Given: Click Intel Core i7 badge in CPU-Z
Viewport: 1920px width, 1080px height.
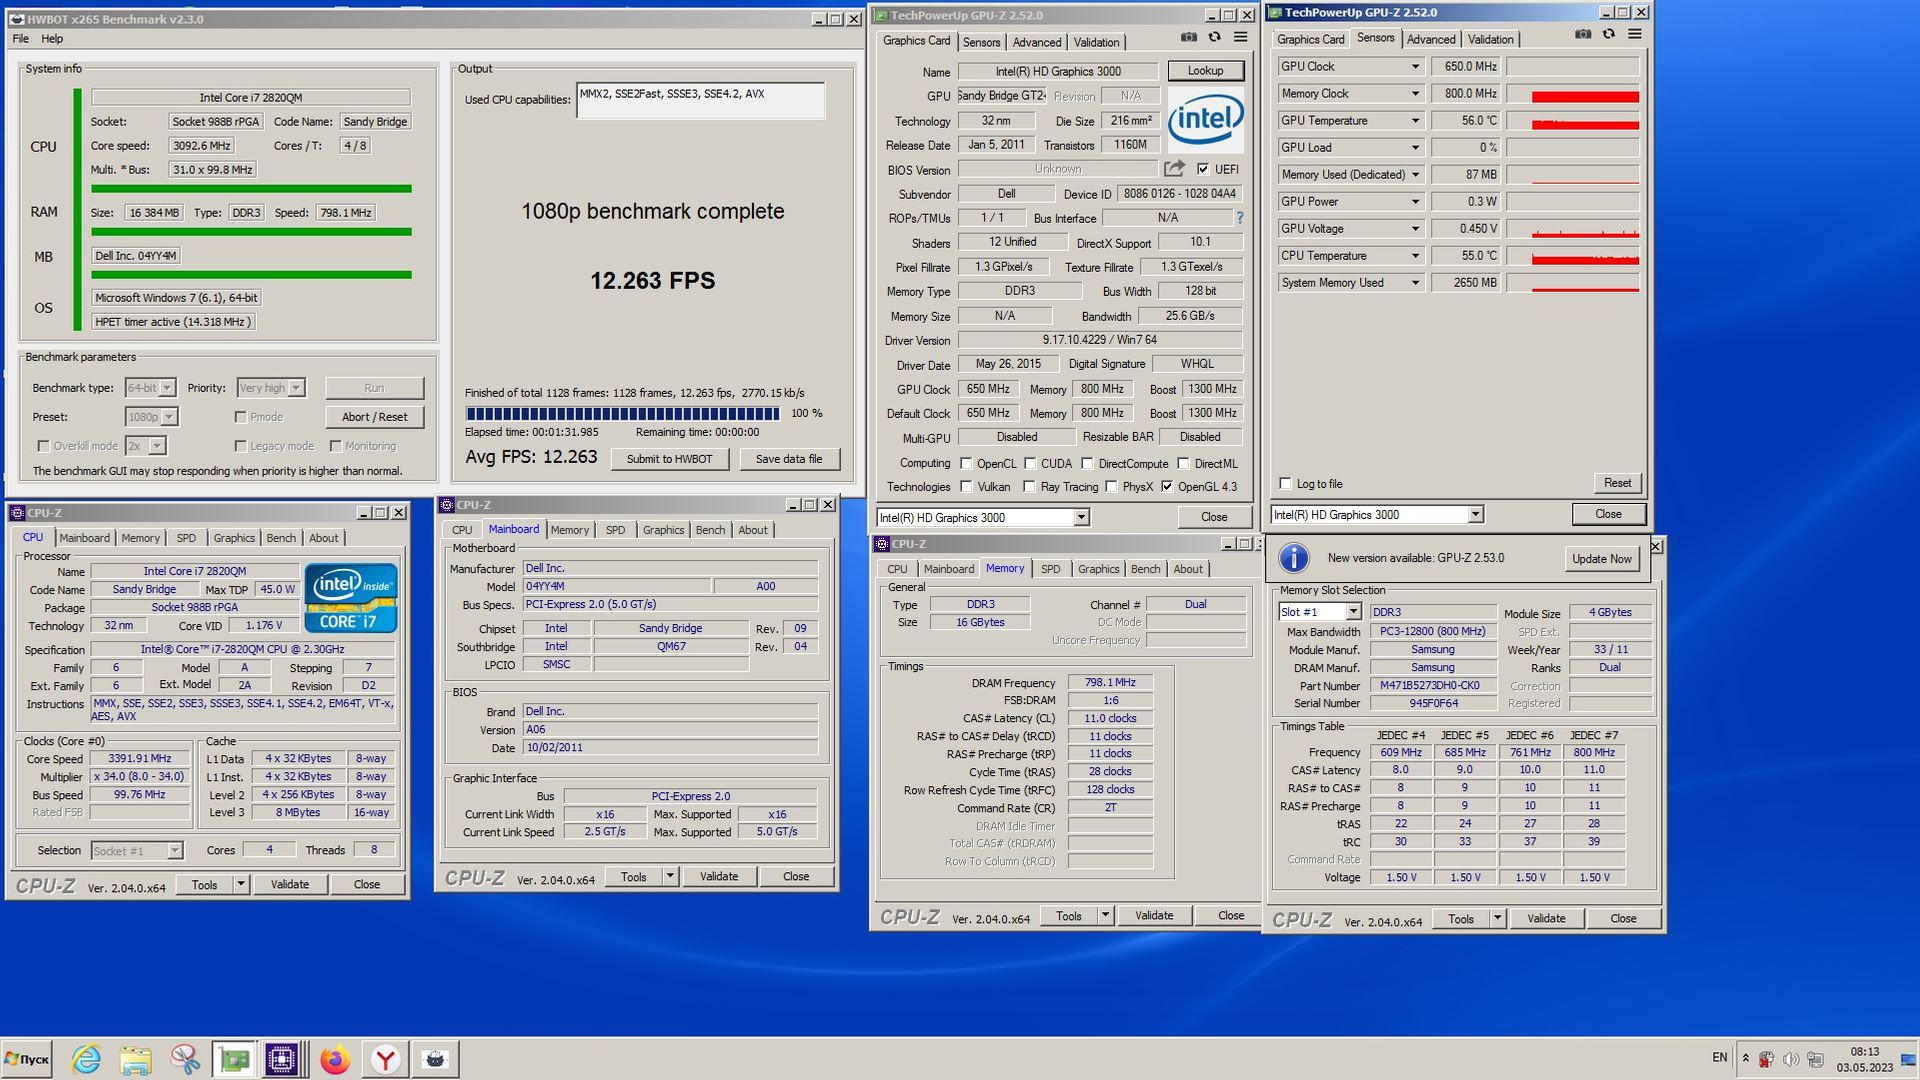Looking at the screenshot, I should coord(351,597).
